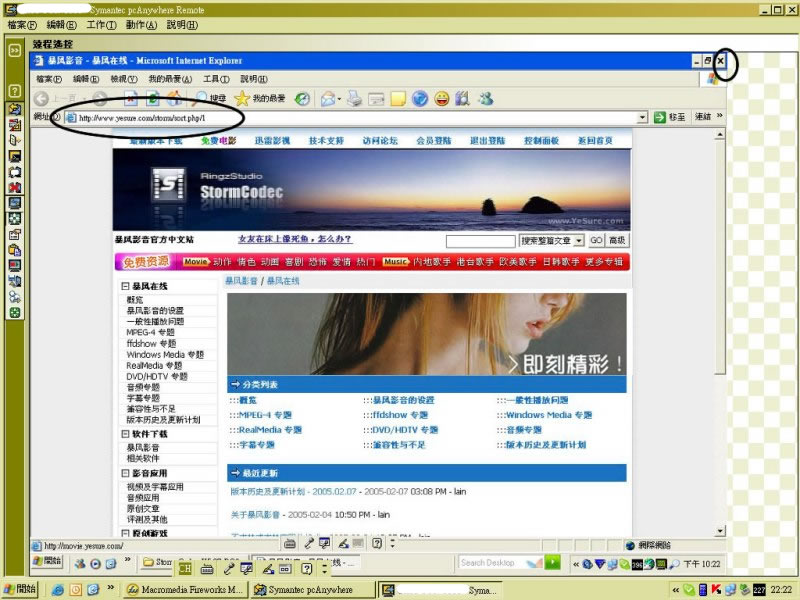This screenshot has width=800, height=600.
Task: Click the green square icon at the pcAnywhere sidebar bottom
Action: (15, 313)
